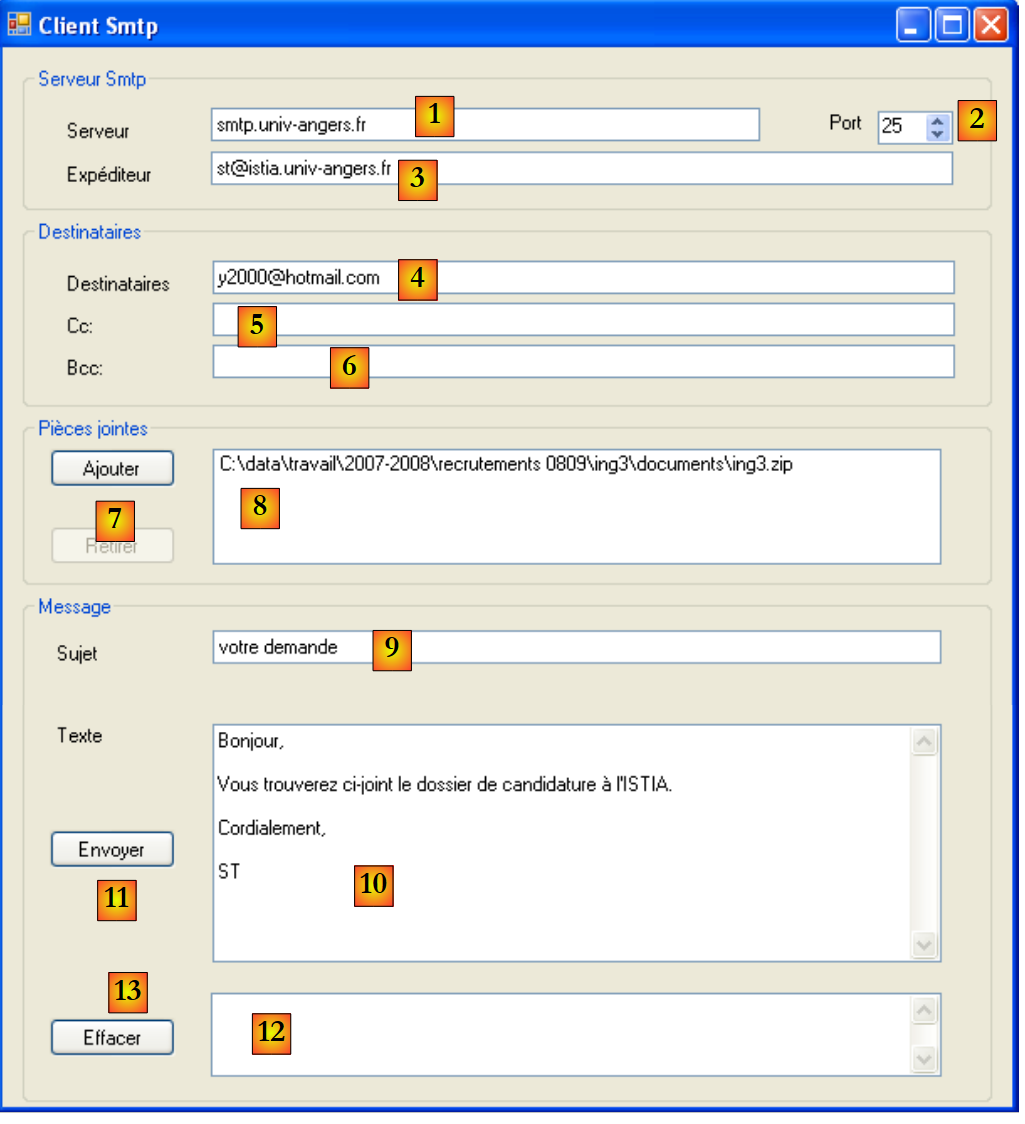Click the Port number field
The width and height of the screenshot is (1025, 1124).
click(900, 127)
